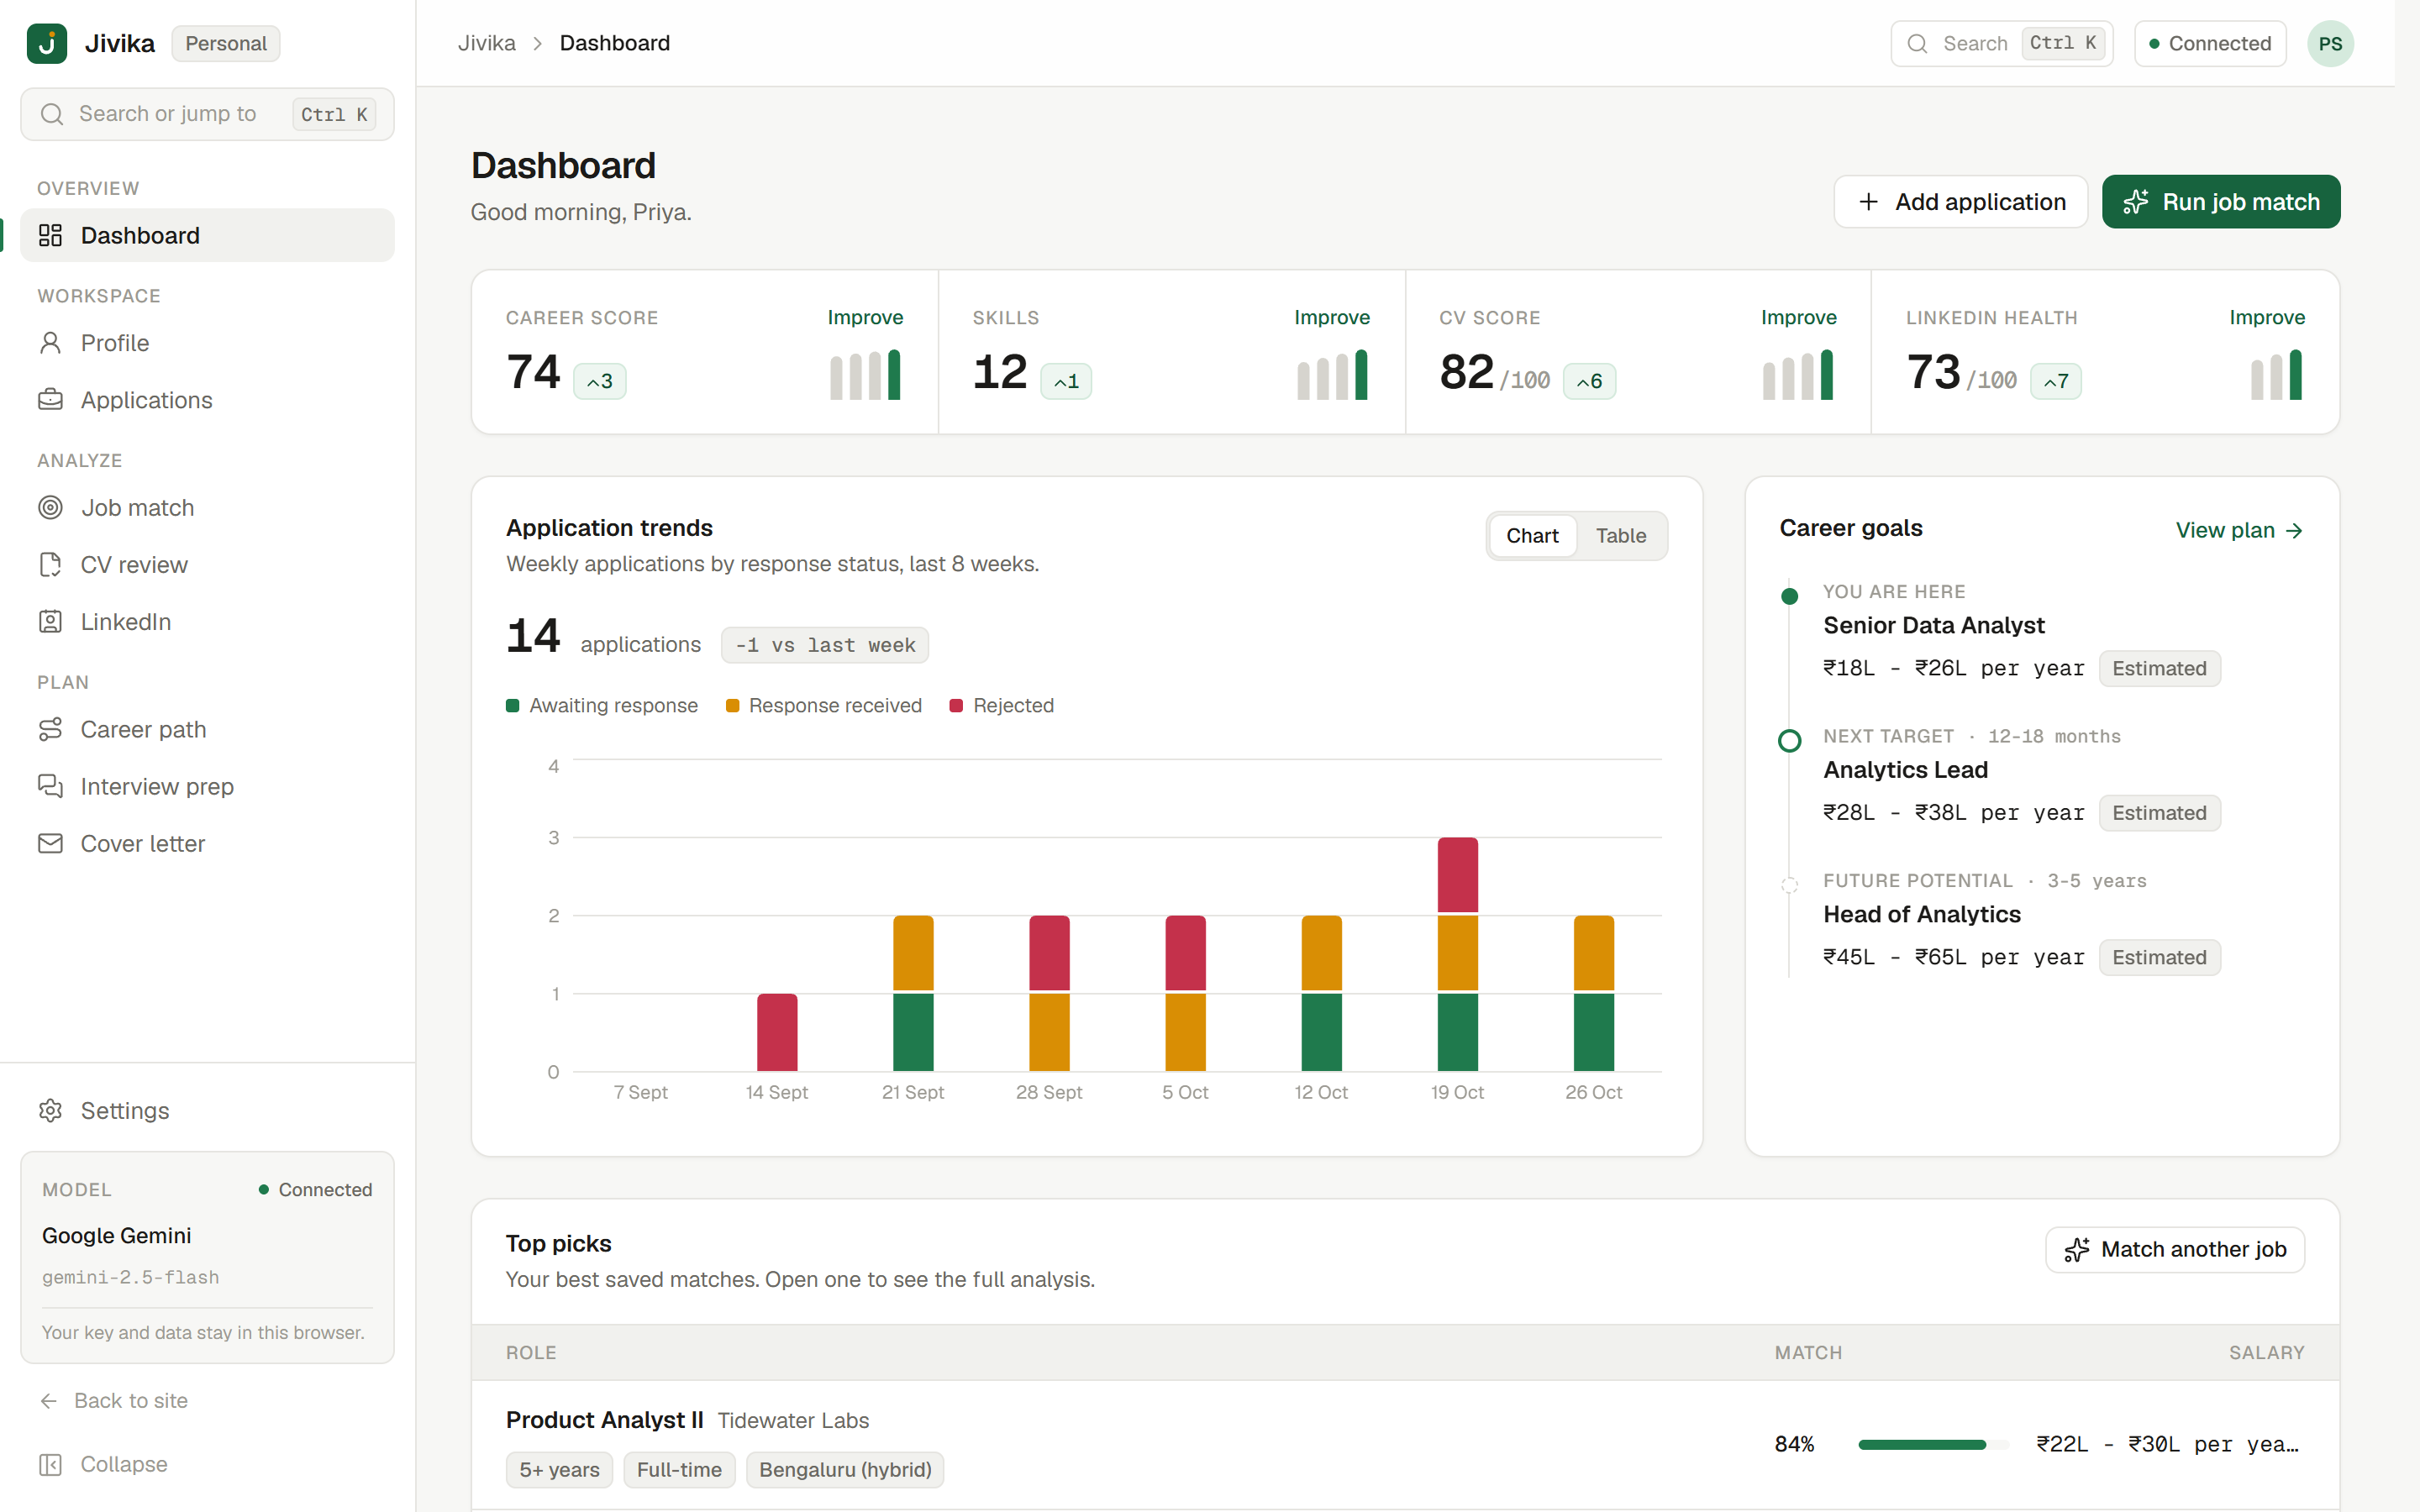Click the 19 Oct rejected bar segment
The image size is (2420, 1512).
[1457, 875]
